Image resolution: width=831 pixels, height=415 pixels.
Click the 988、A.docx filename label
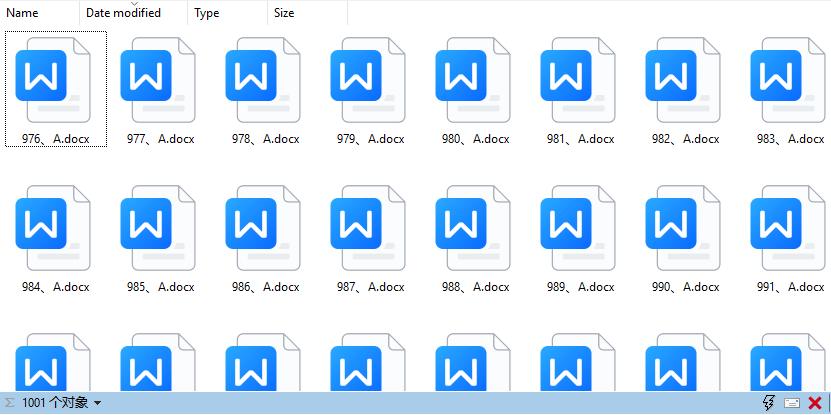tap(475, 287)
